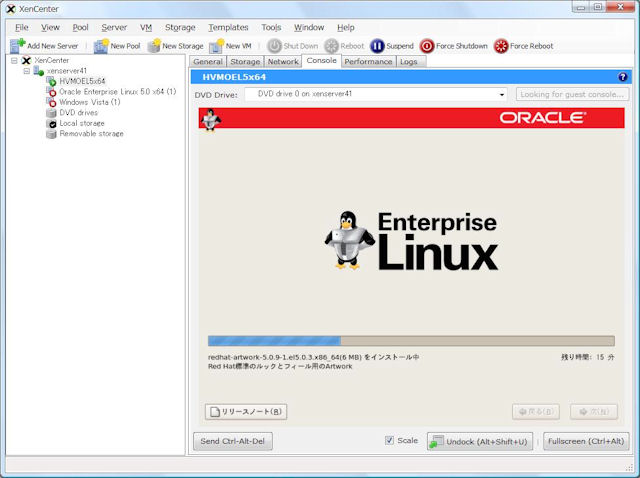Click Send Ctrl-Alt-Del button
Viewport: 640px width, 478px height.
pyautogui.click(x=233, y=441)
